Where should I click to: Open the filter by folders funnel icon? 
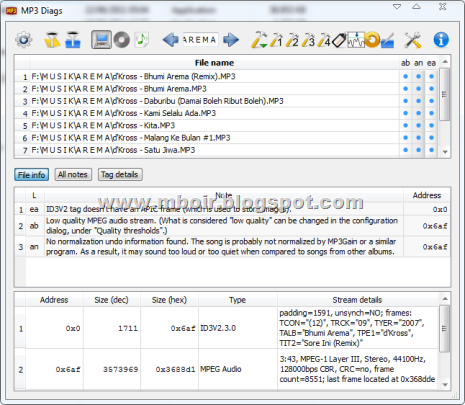pyautogui.click(x=73, y=40)
